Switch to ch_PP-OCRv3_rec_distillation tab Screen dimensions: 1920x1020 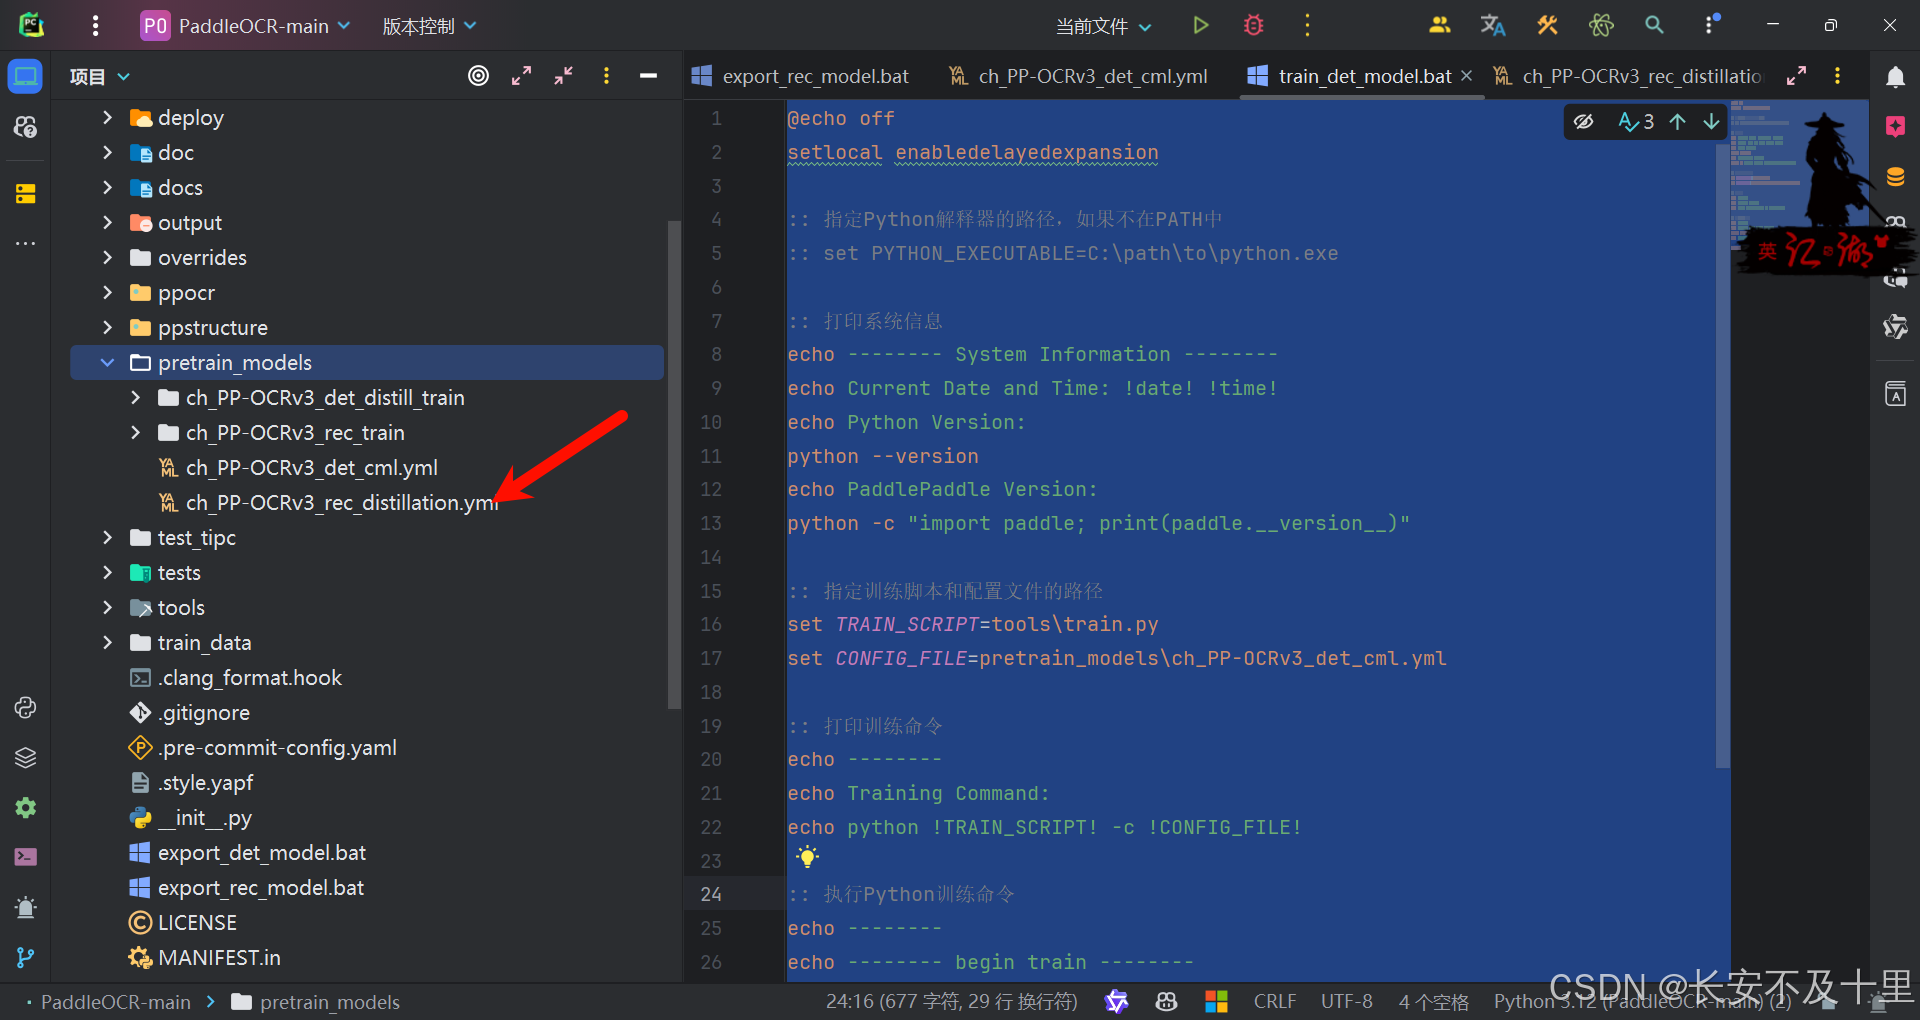tap(1628, 76)
